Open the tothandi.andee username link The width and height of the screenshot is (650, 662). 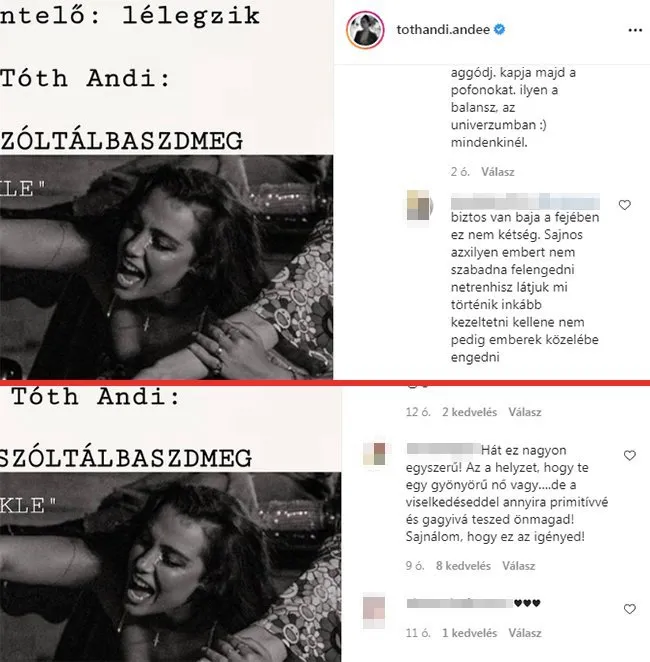443,30
